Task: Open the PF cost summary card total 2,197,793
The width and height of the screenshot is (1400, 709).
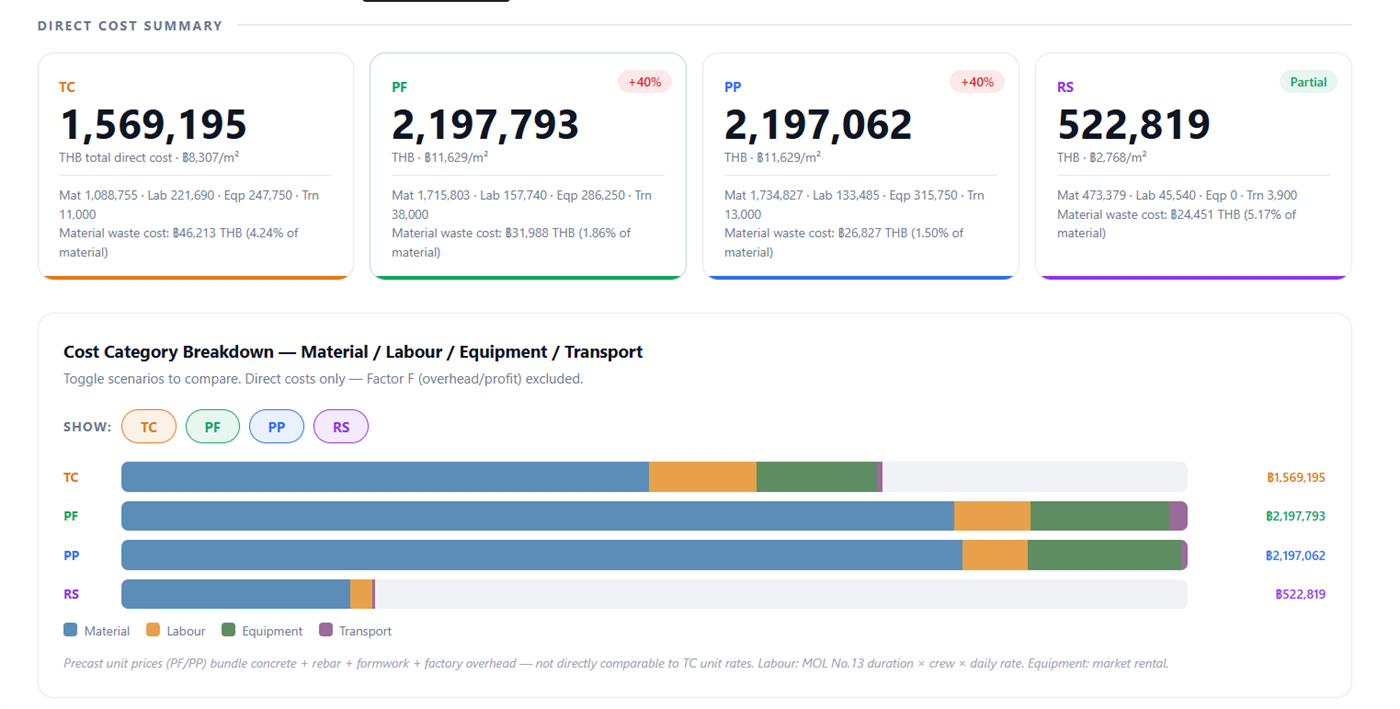Action: tap(485, 125)
